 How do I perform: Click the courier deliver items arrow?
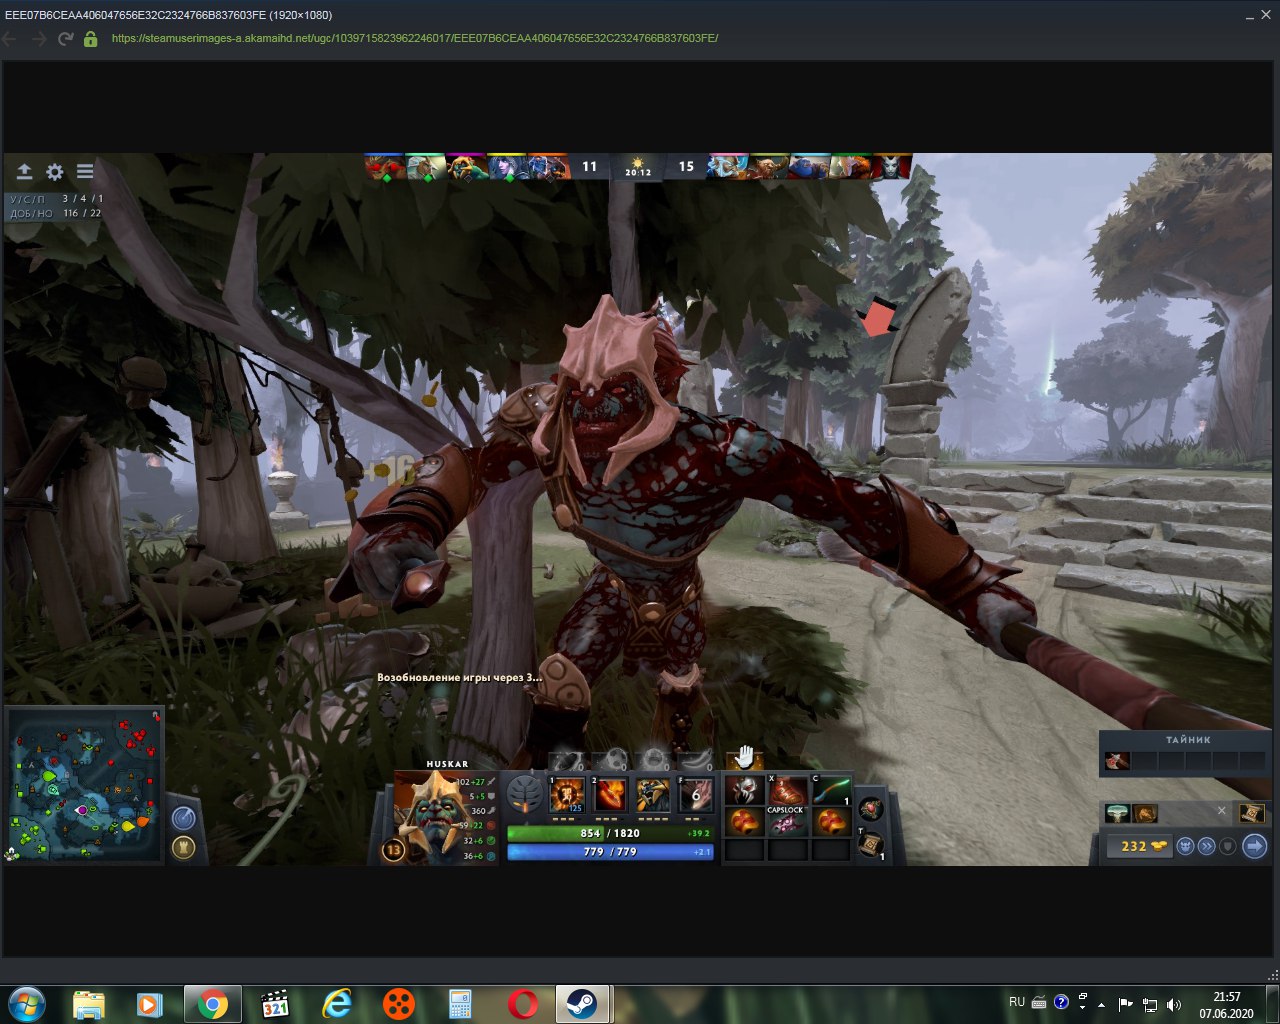click(x=1254, y=846)
